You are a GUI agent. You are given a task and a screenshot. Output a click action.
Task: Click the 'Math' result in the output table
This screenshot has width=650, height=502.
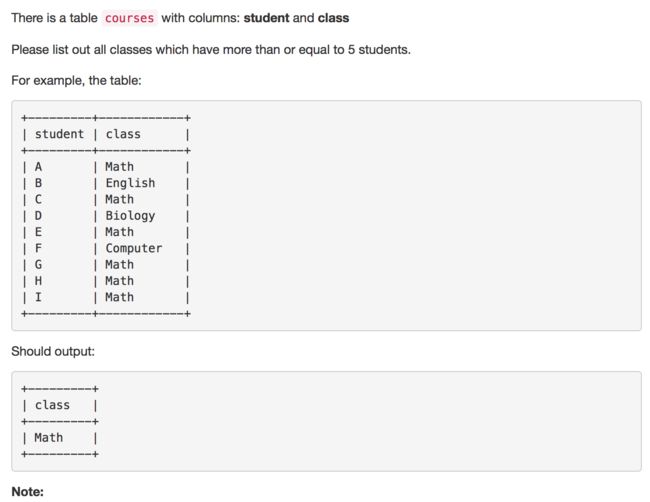tap(49, 437)
